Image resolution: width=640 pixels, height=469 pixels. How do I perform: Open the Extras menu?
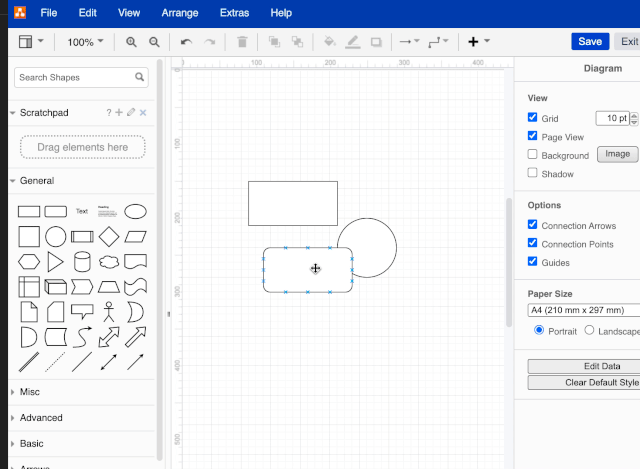[x=234, y=13]
